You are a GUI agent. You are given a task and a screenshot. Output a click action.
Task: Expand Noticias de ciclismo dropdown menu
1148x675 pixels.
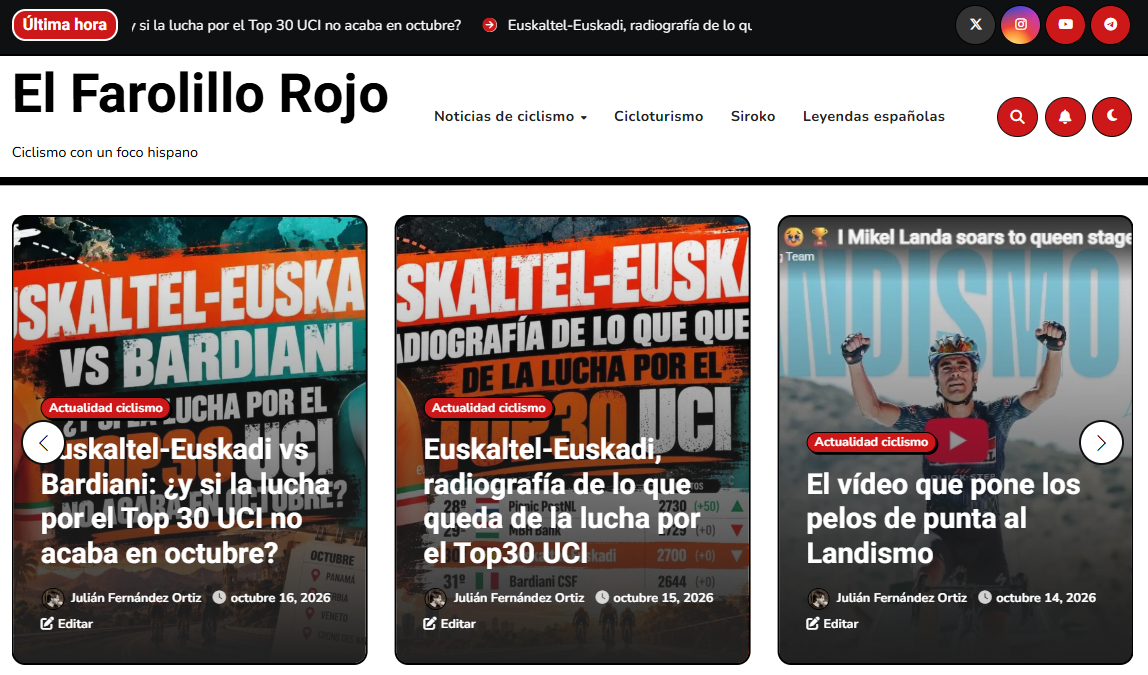(510, 116)
